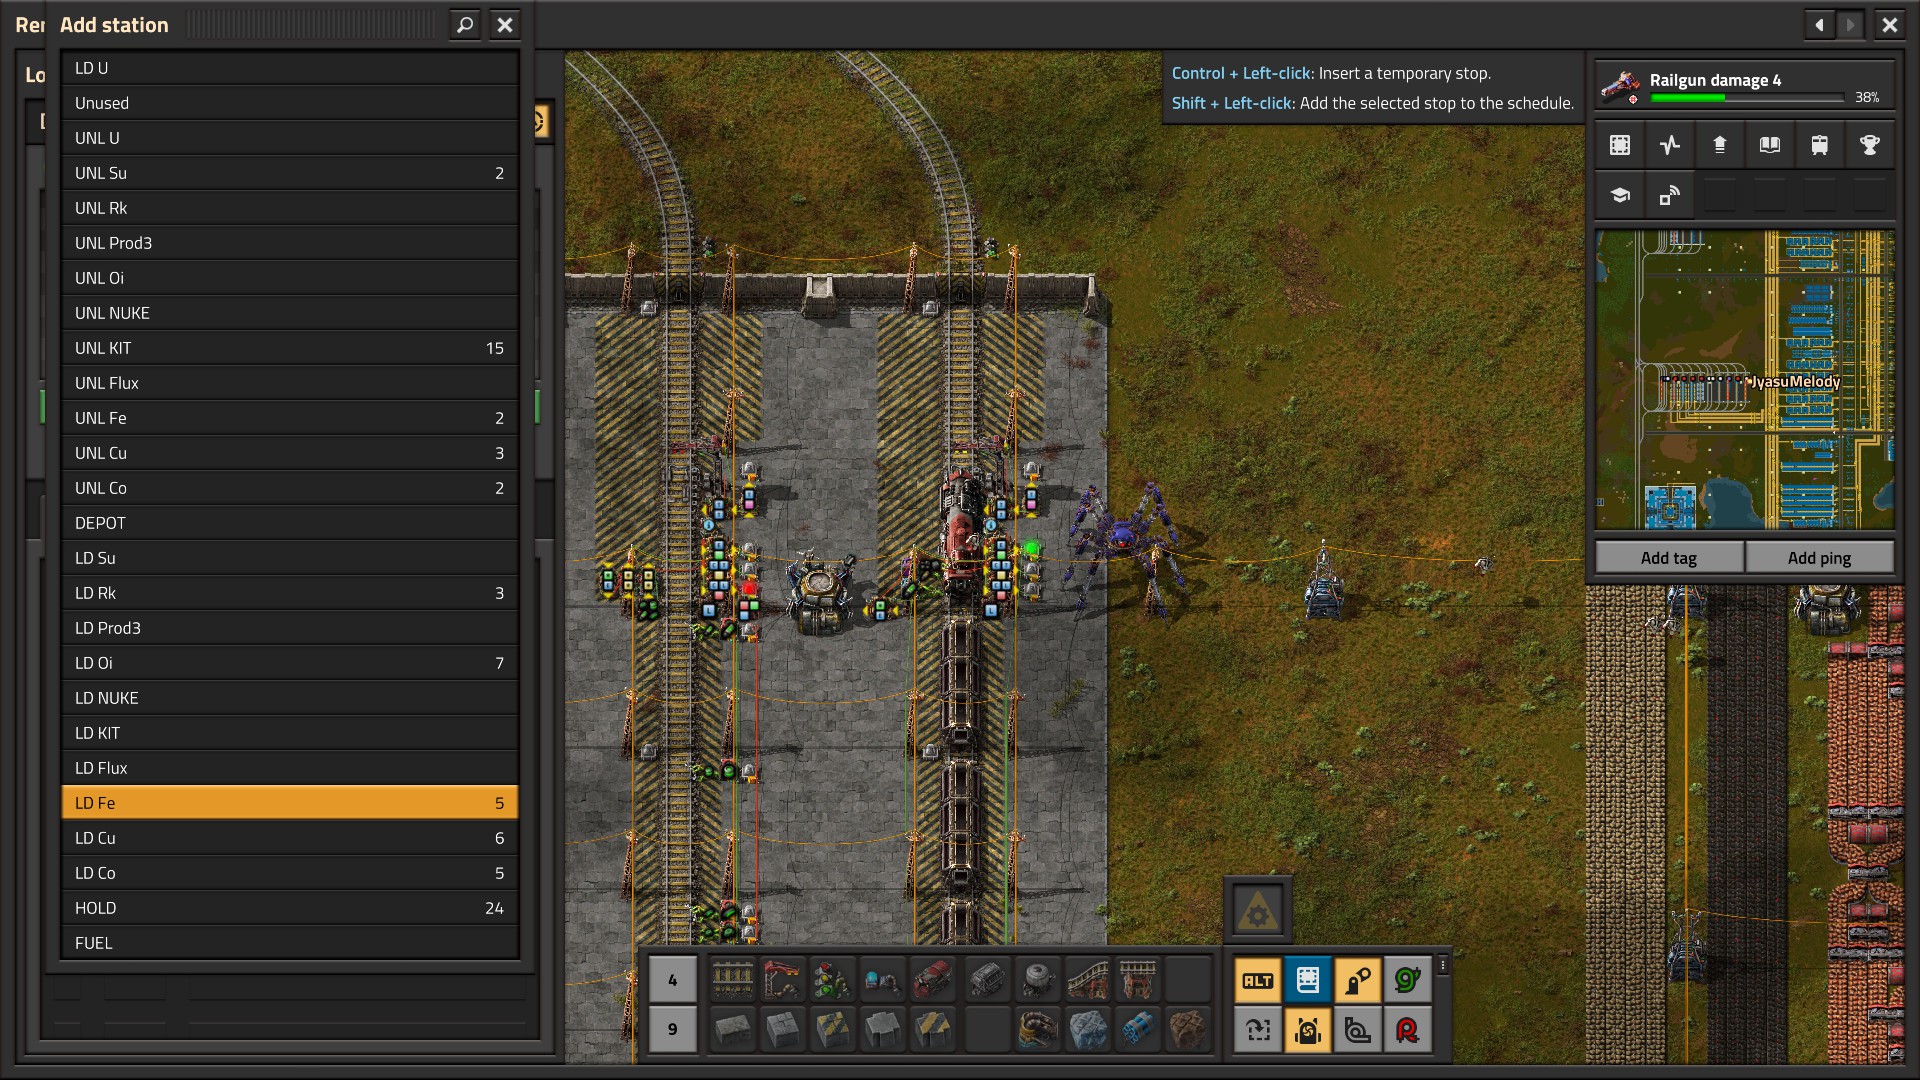Open the station search magnifier
The image size is (1920, 1080).
click(x=465, y=25)
